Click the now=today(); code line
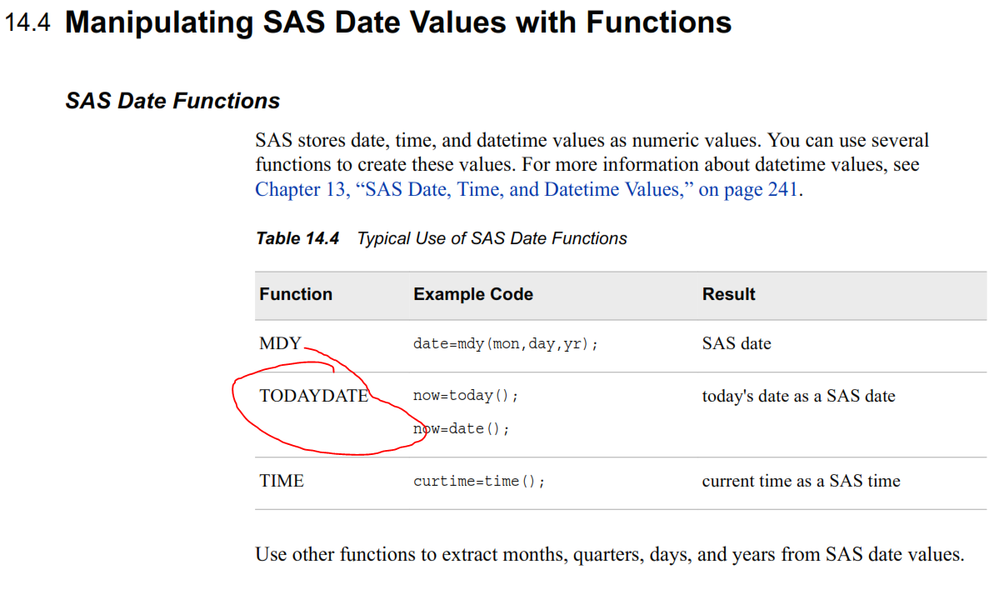This screenshot has height=610, width=999. click(x=466, y=396)
